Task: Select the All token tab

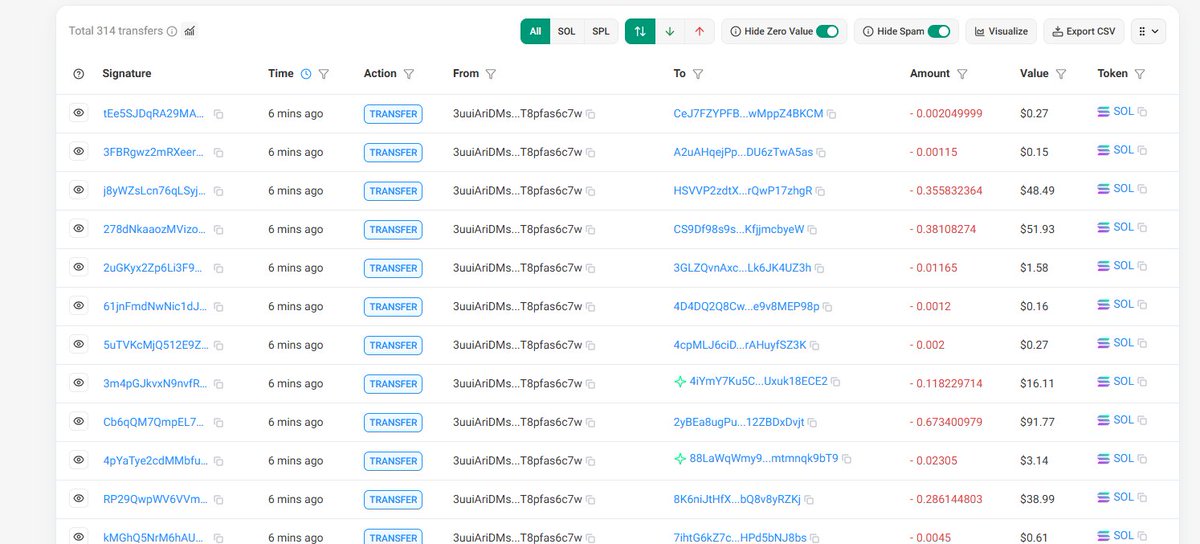Action: point(535,31)
